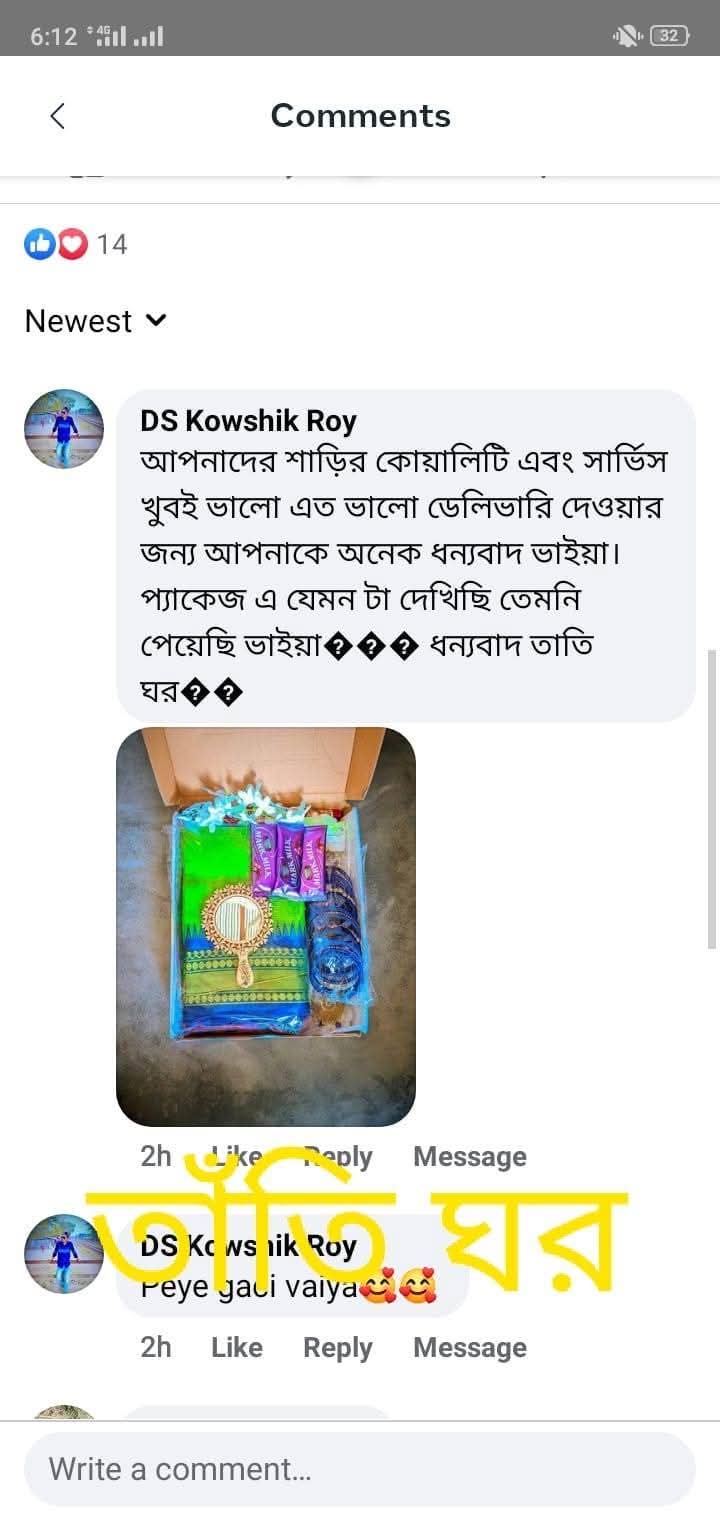Screen dimensions: 720x1520
Task: Tap the red heart reaction icon
Action: tap(72, 244)
